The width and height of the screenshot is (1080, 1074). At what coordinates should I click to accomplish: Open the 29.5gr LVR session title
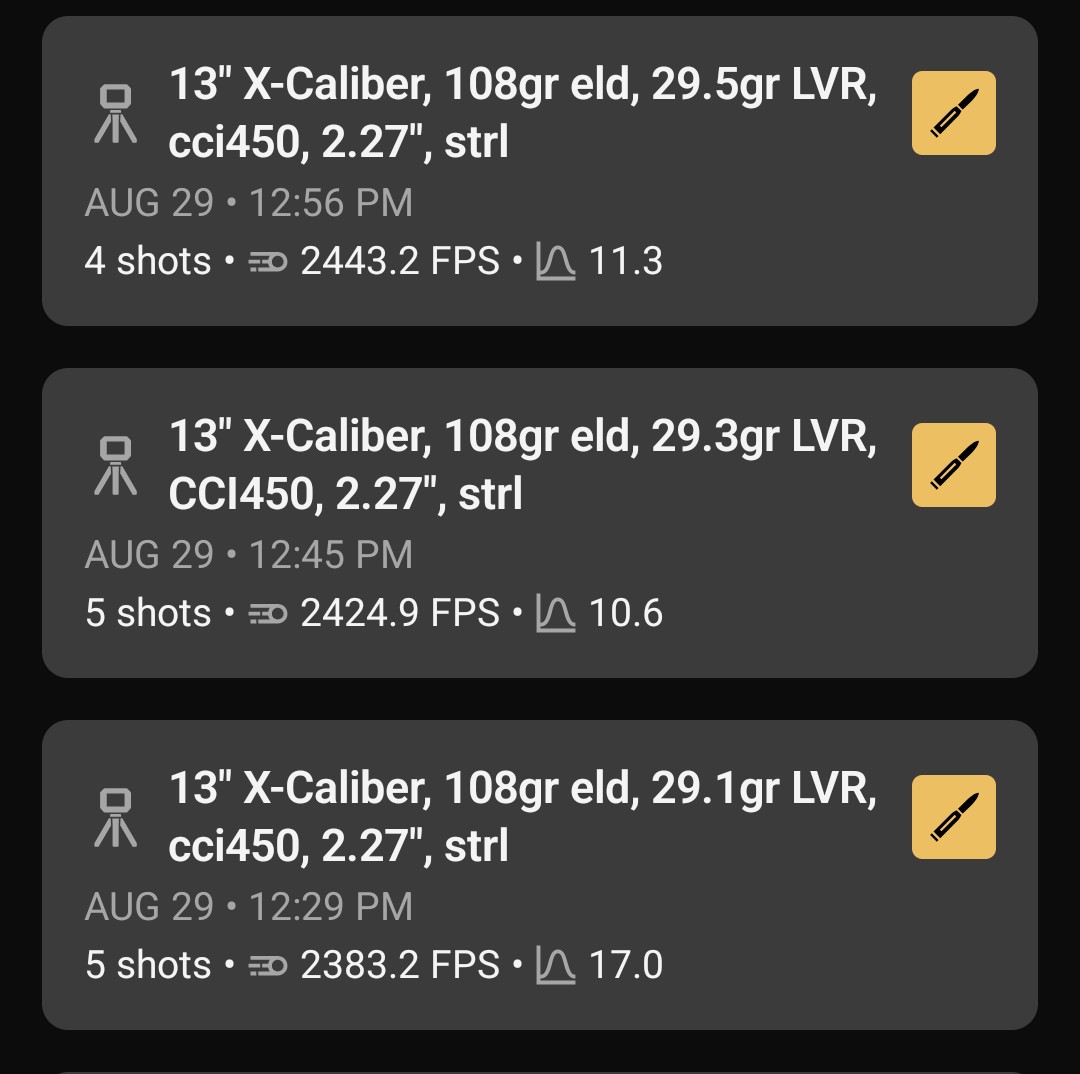(x=522, y=113)
